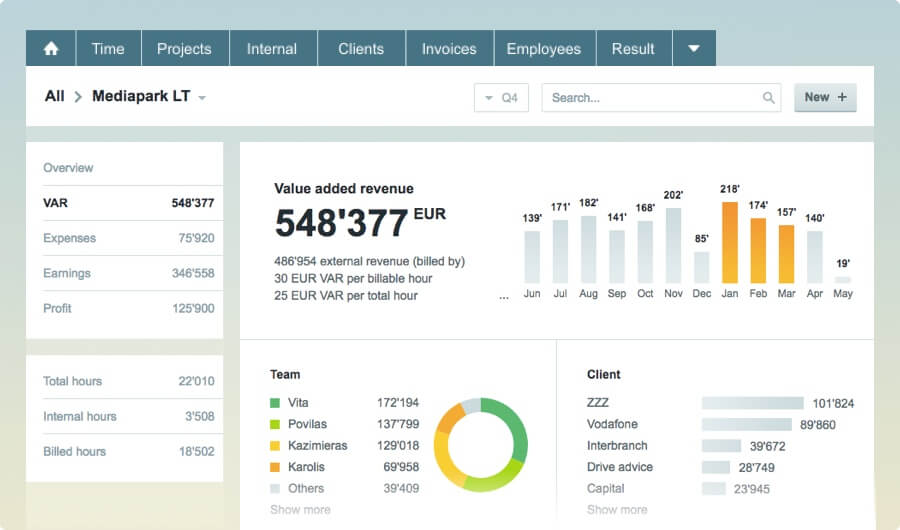Select the ZZZ client bar
The width and height of the screenshot is (900, 530).
[x=752, y=403]
